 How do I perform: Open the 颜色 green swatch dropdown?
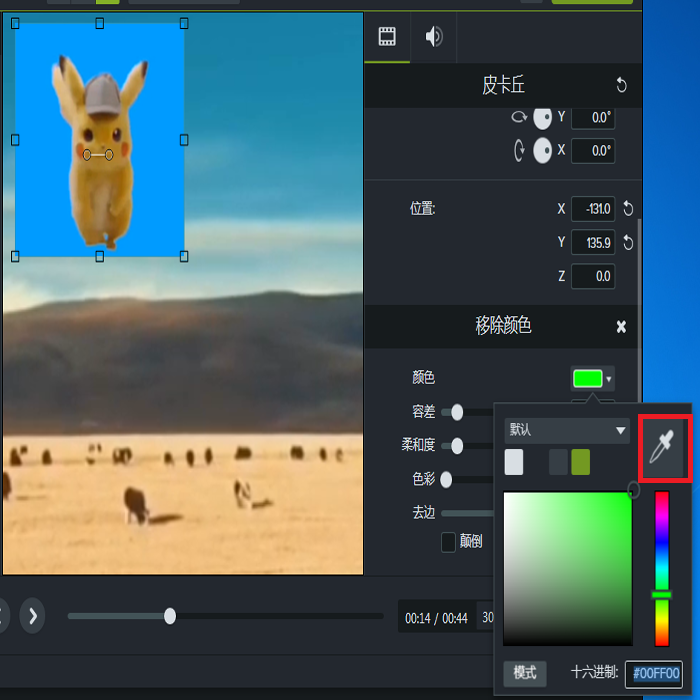(593, 379)
